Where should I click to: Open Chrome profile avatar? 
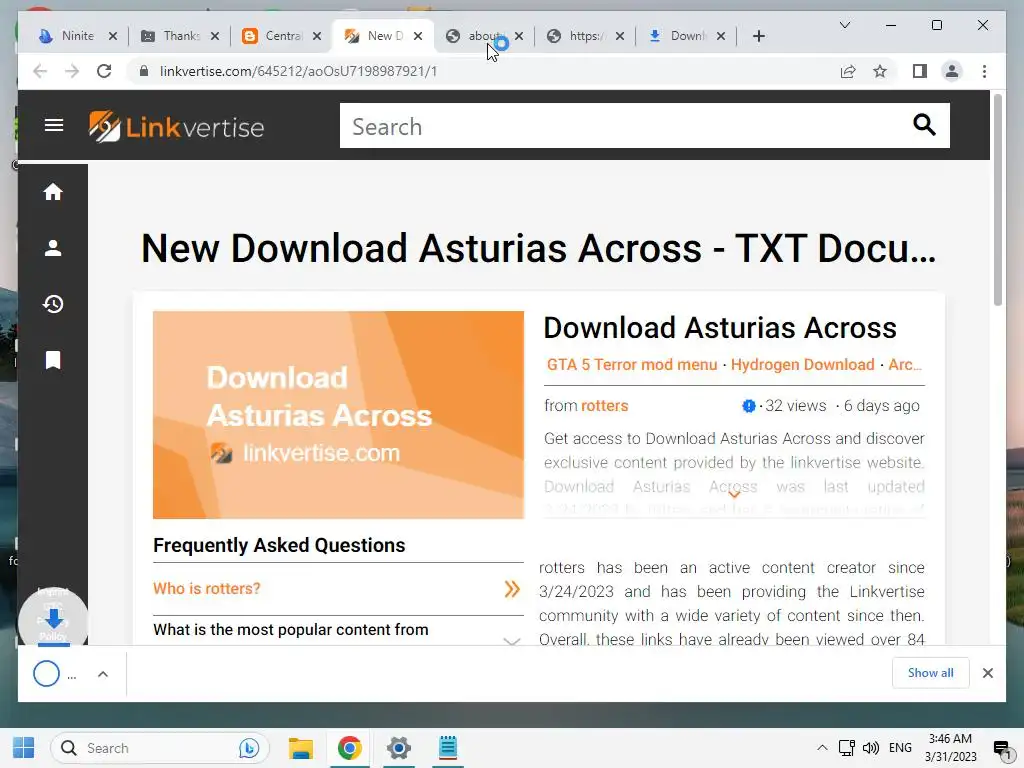point(952,71)
